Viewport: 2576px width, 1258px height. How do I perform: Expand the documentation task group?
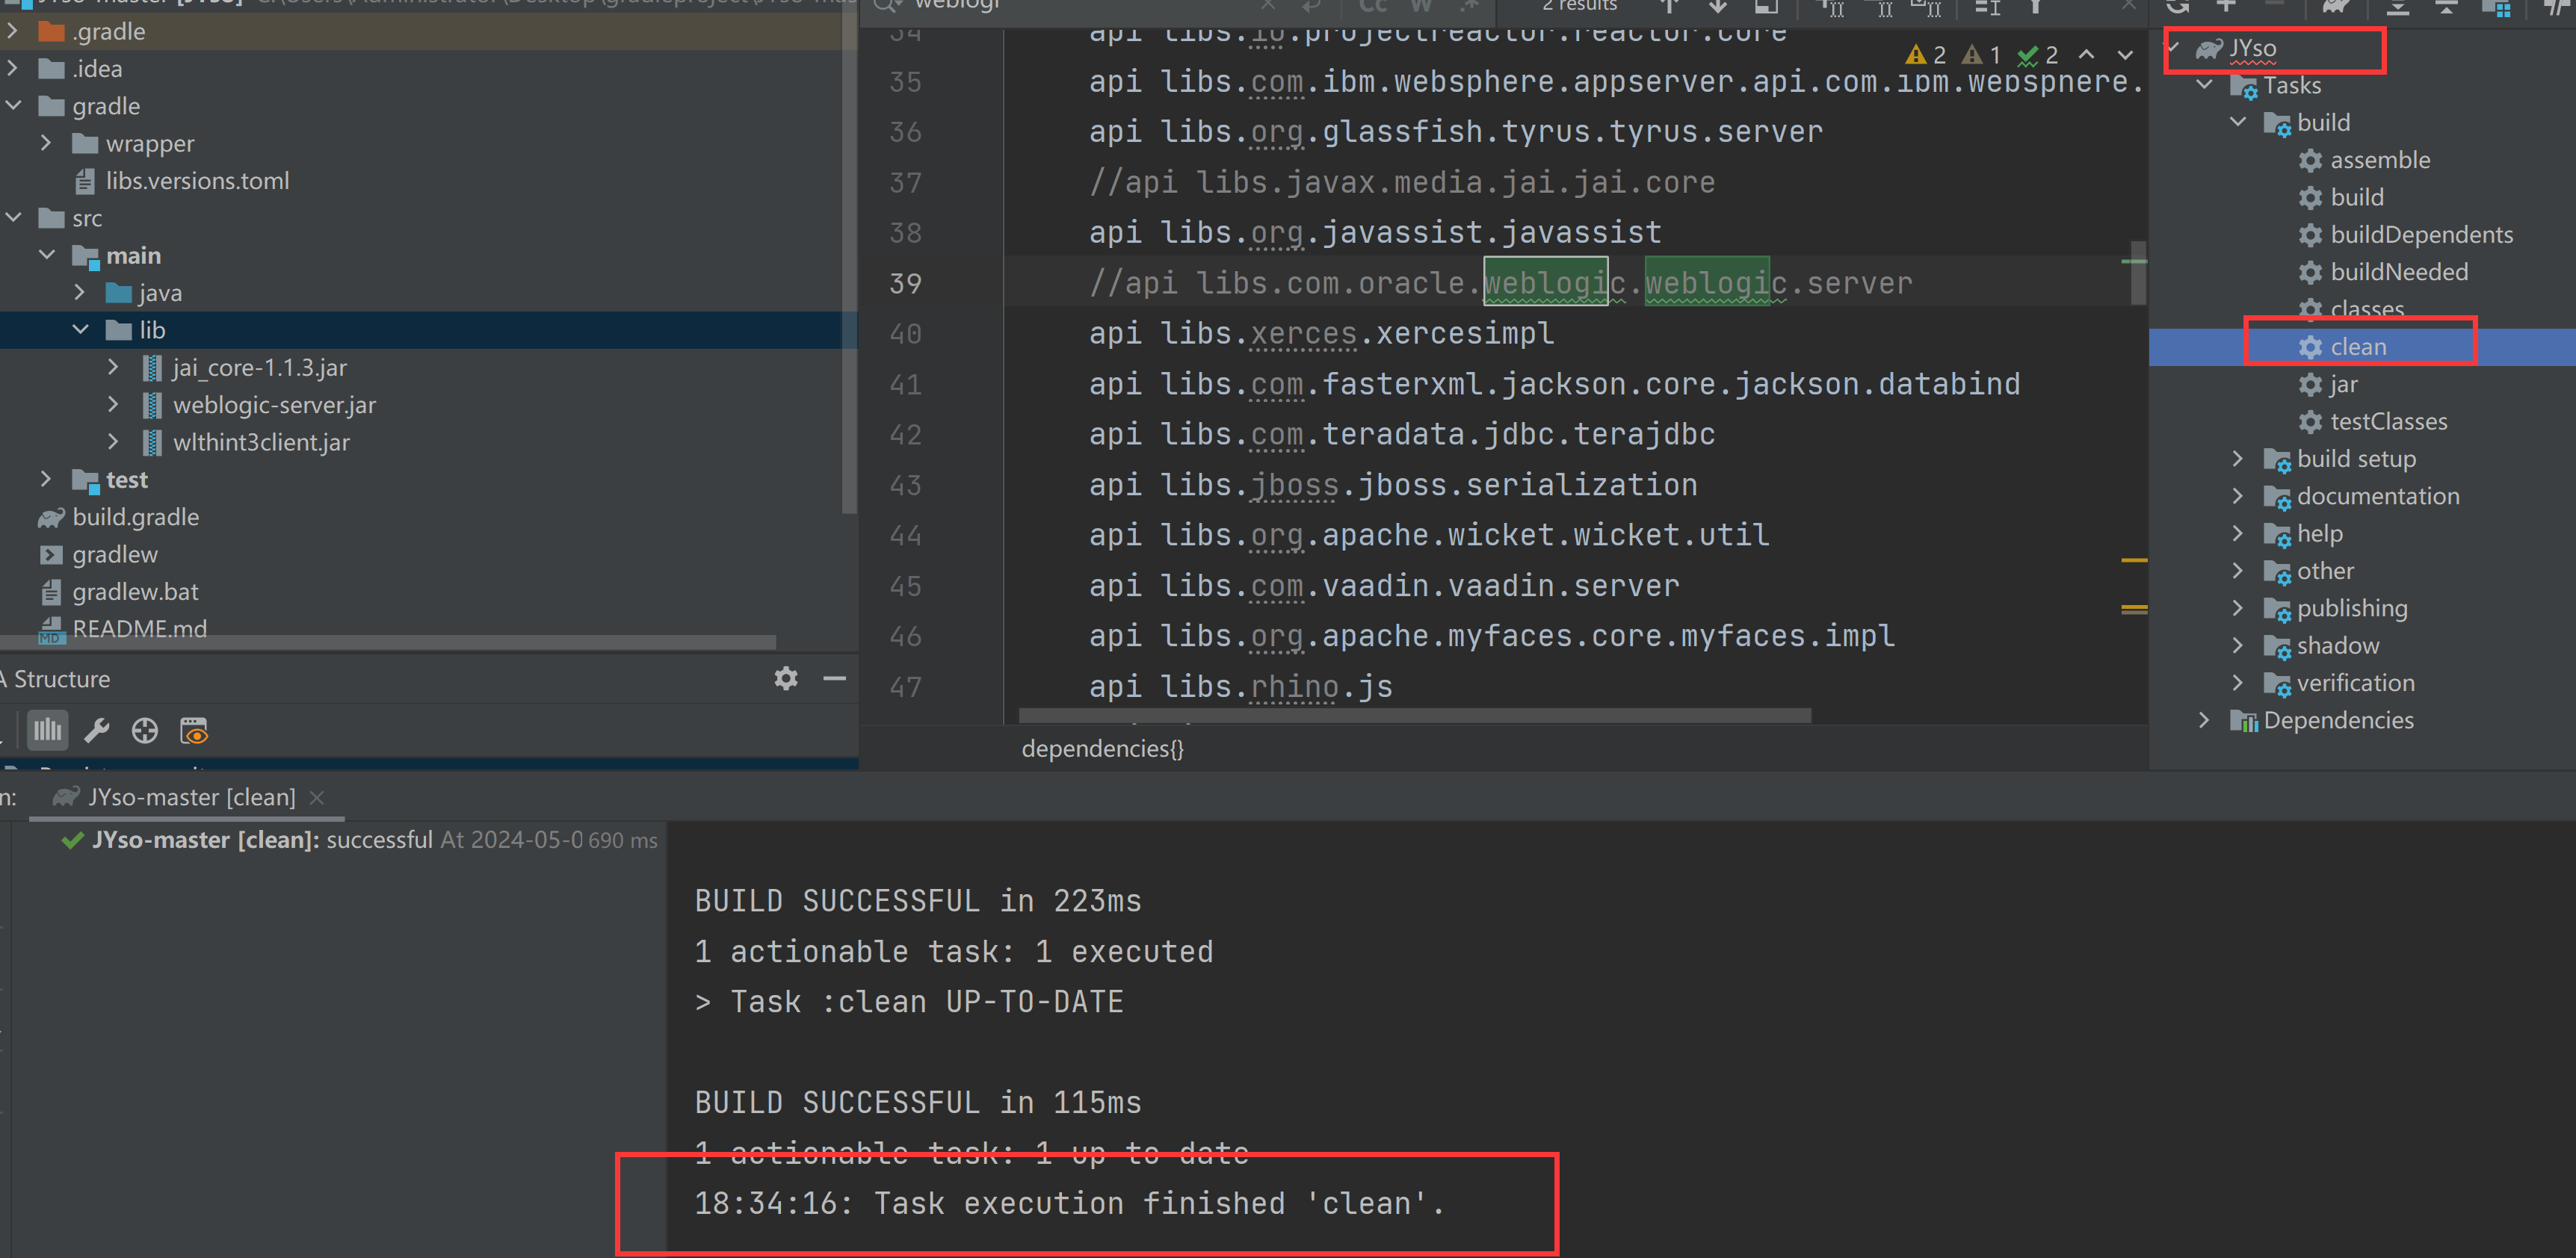(x=2238, y=496)
